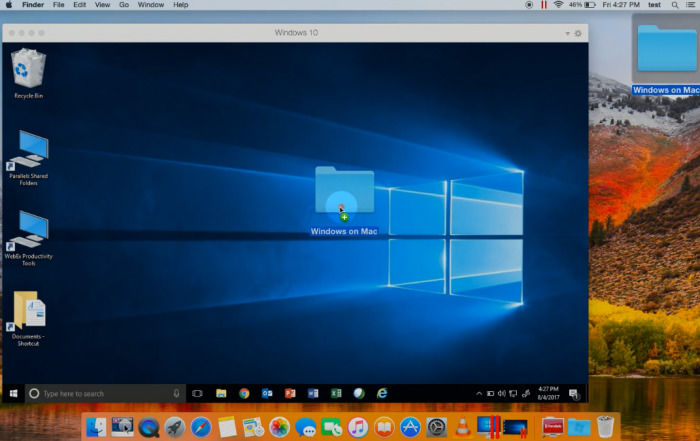Launch PowerPoint from Windows taskbar
This screenshot has height=441, width=700.
[290, 393]
